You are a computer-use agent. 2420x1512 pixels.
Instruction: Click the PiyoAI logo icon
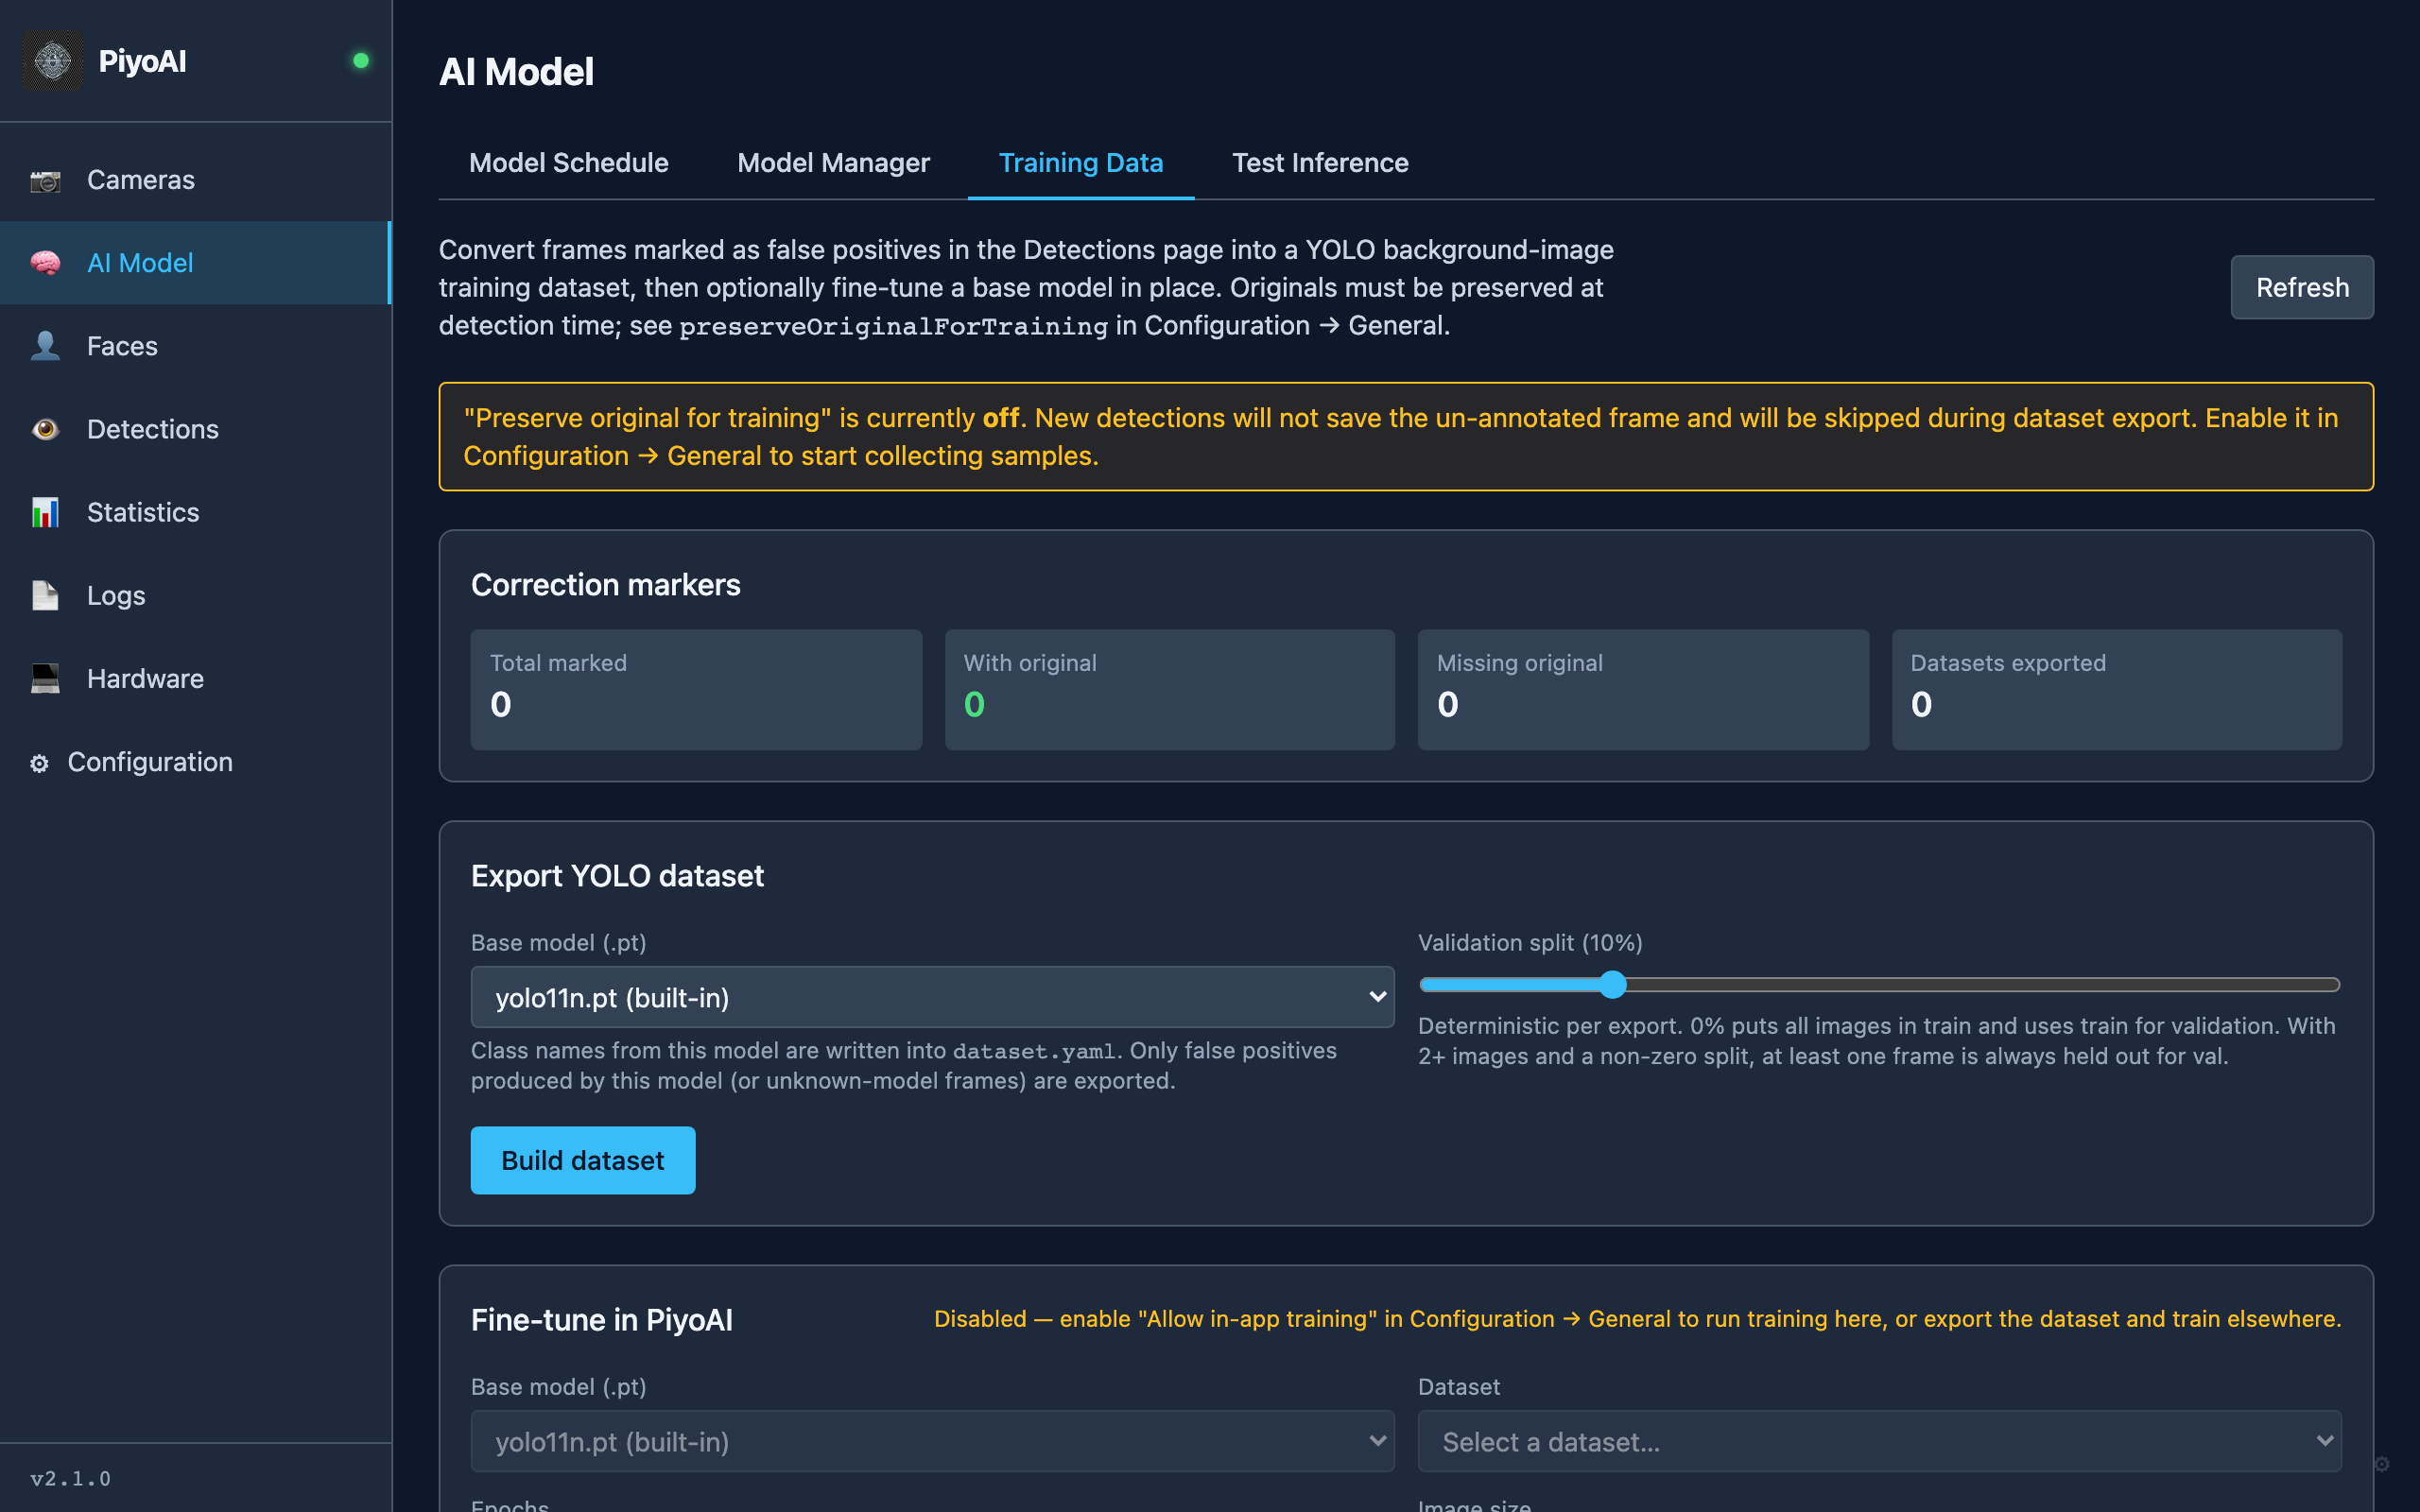[x=53, y=61]
